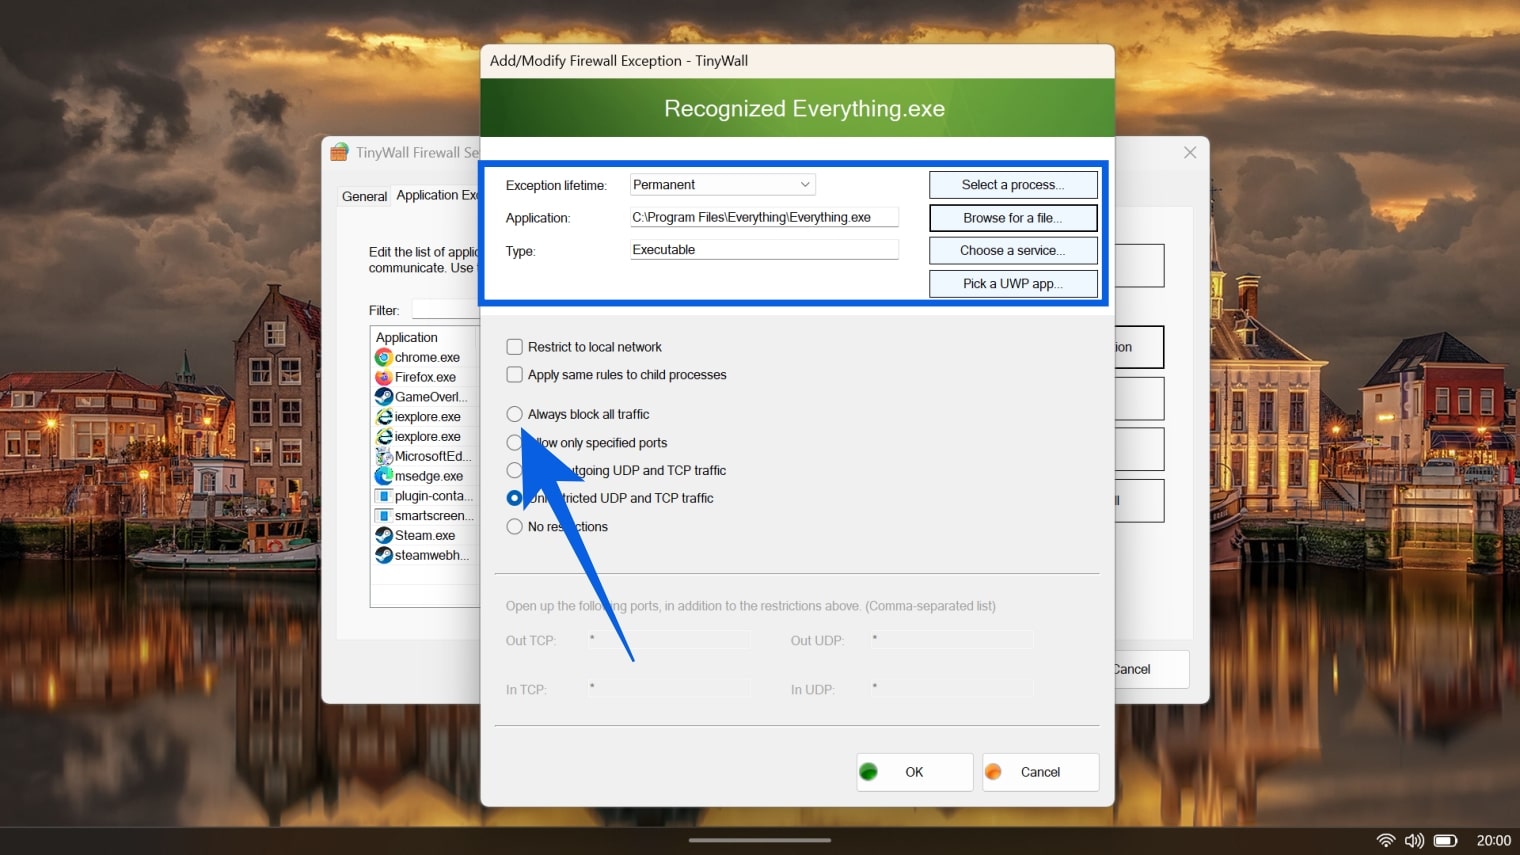Viewport: 1520px width, 855px height.
Task: Click the Steam.exe icon in list
Action: click(383, 535)
